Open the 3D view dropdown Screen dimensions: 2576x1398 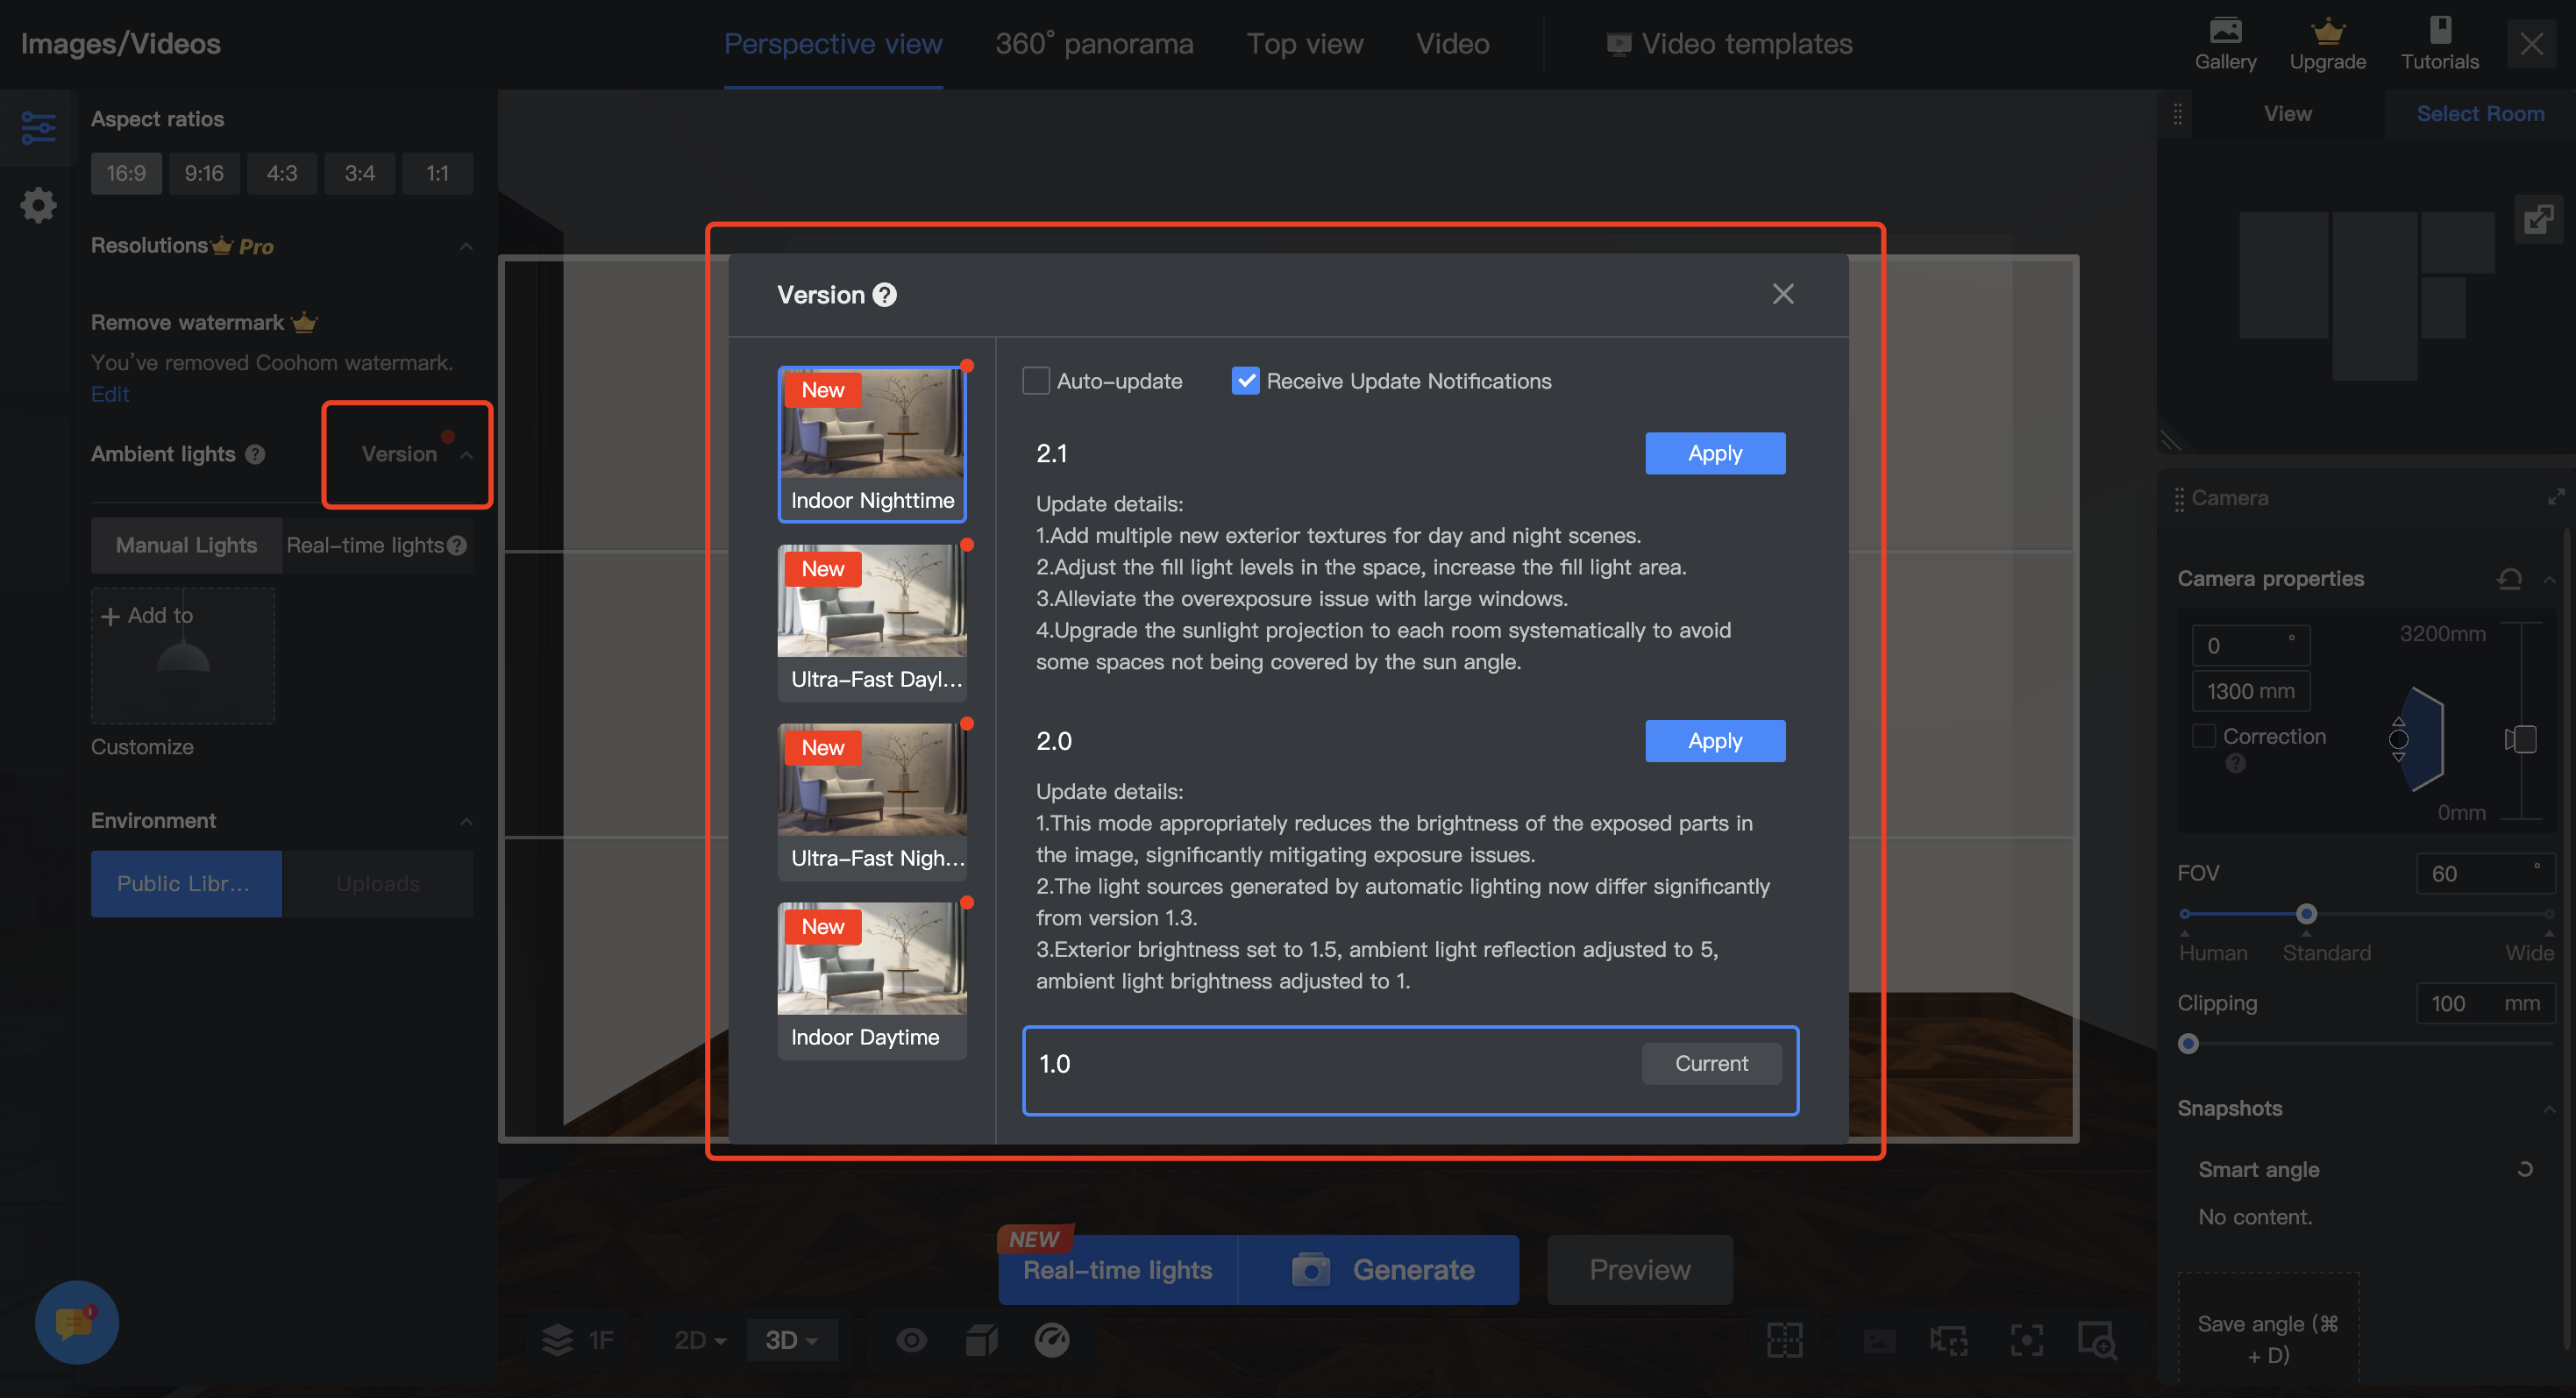click(791, 1340)
